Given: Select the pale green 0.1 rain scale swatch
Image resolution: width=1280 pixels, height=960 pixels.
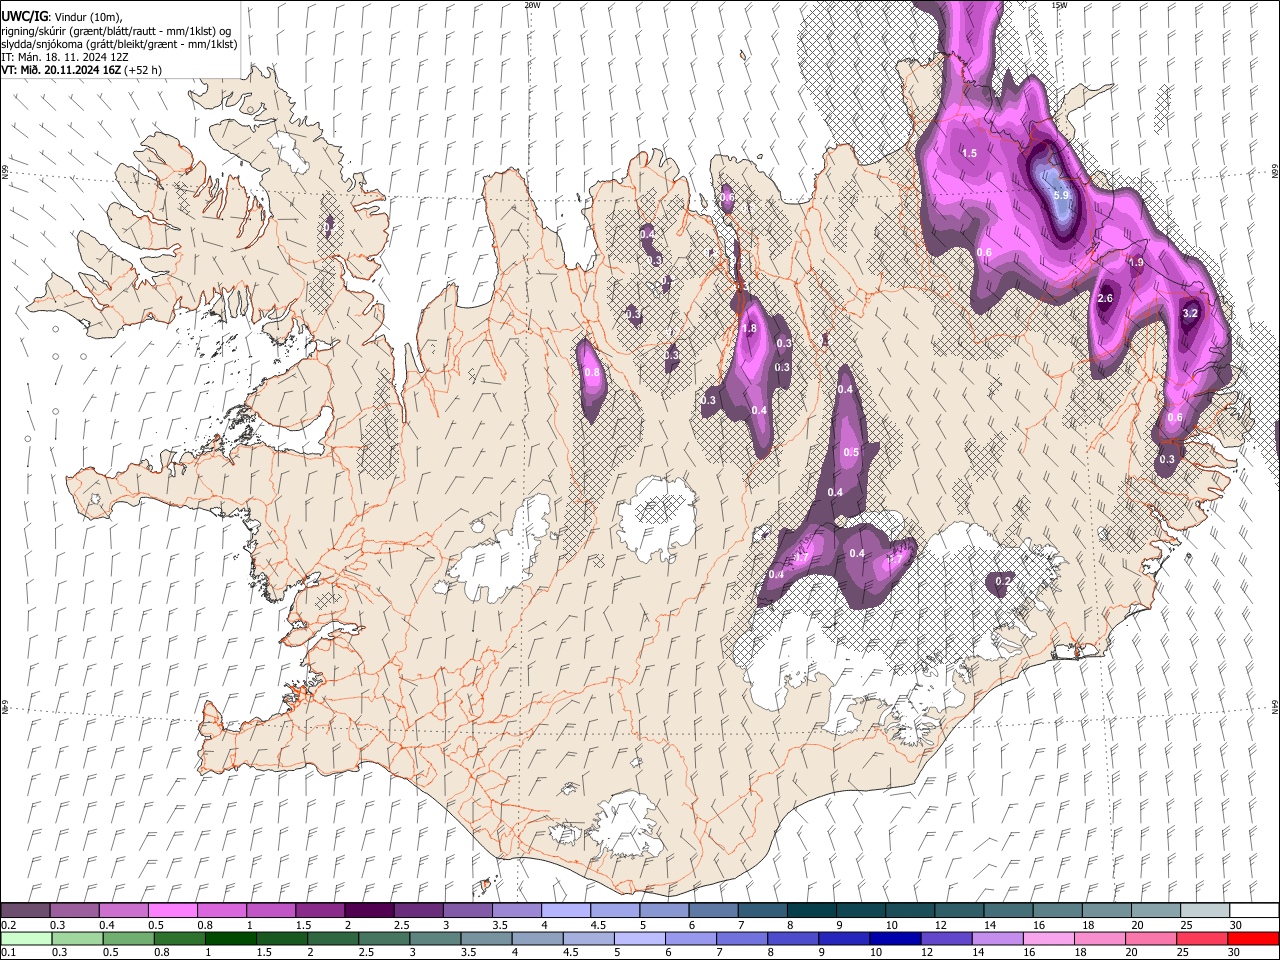Looking at the screenshot, I should point(26,938).
